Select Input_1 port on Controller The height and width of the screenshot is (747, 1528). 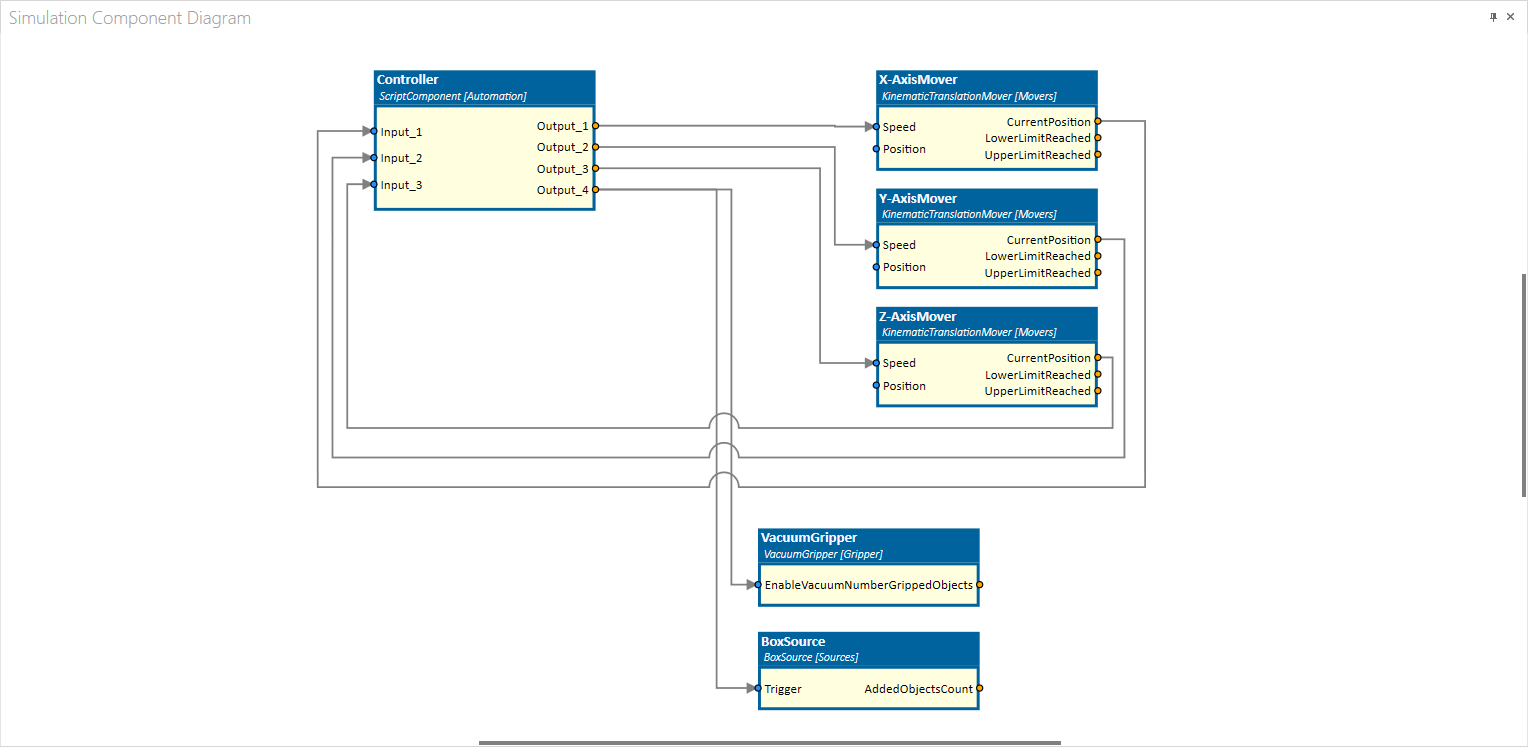[374, 131]
